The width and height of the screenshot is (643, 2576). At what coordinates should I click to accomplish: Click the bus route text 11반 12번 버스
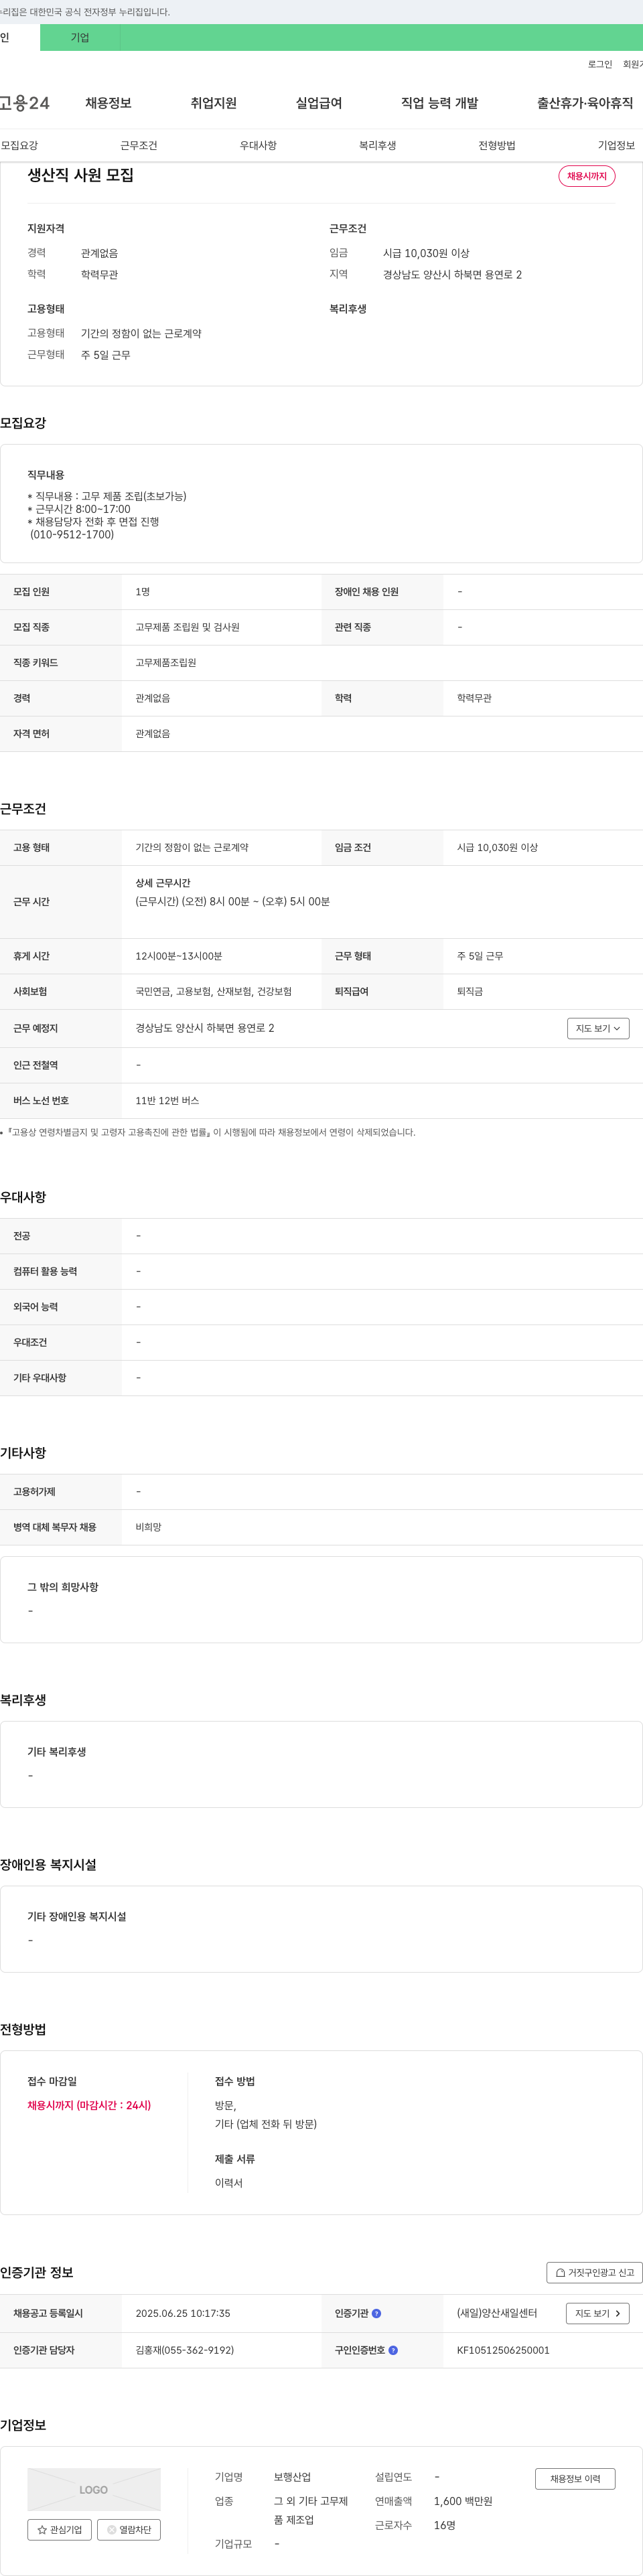tap(167, 1101)
